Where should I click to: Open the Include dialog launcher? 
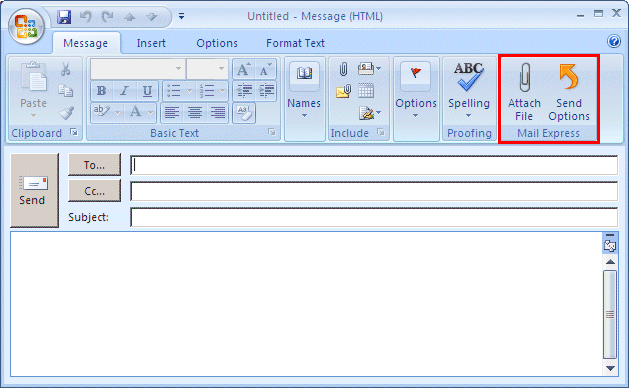381,132
